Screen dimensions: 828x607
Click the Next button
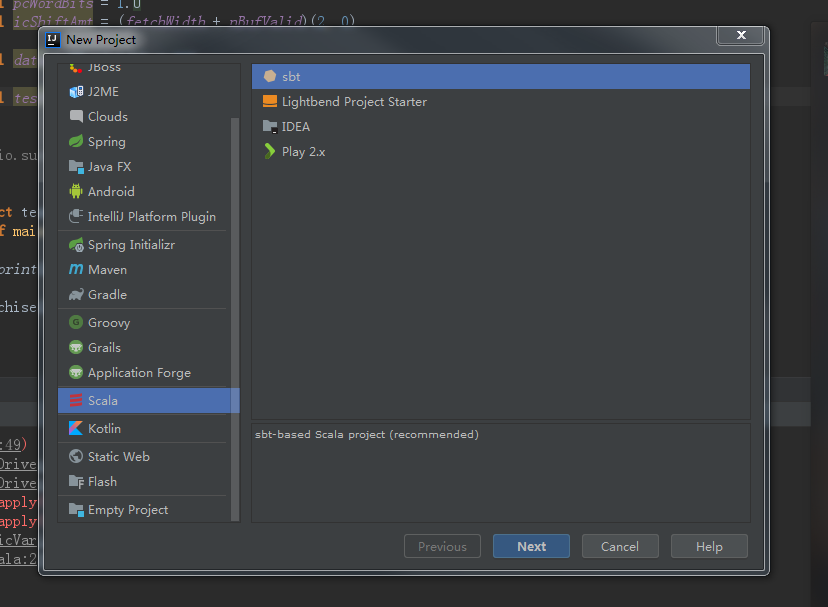point(531,546)
